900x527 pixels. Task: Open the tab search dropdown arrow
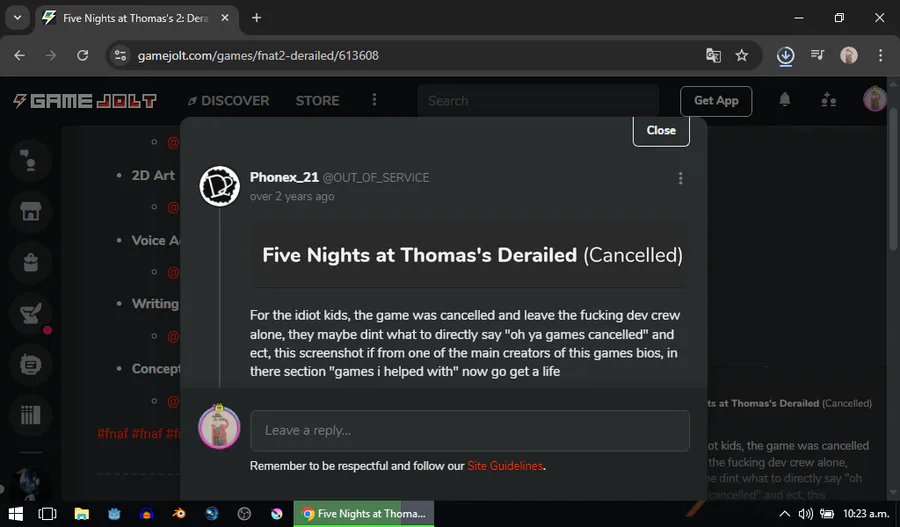pyautogui.click(x=17, y=18)
